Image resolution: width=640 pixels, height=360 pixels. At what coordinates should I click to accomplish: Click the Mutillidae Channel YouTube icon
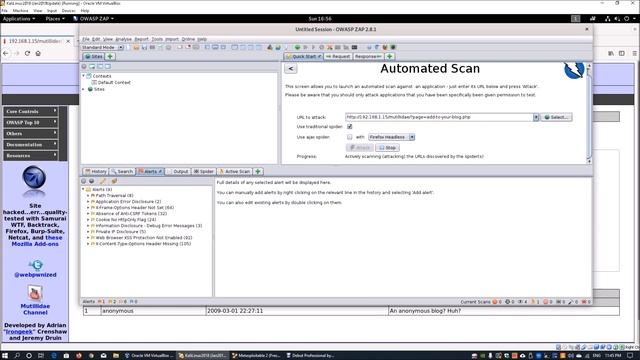[x=35, y=293]
